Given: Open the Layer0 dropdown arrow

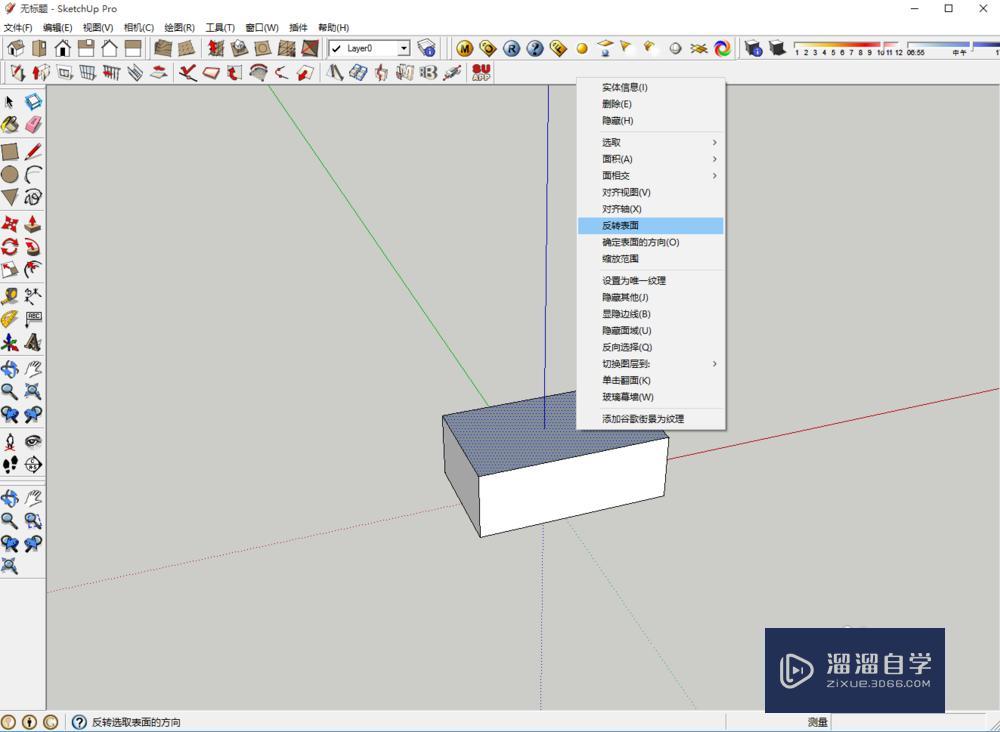Looking at the screenshot, I should (404, 48).
